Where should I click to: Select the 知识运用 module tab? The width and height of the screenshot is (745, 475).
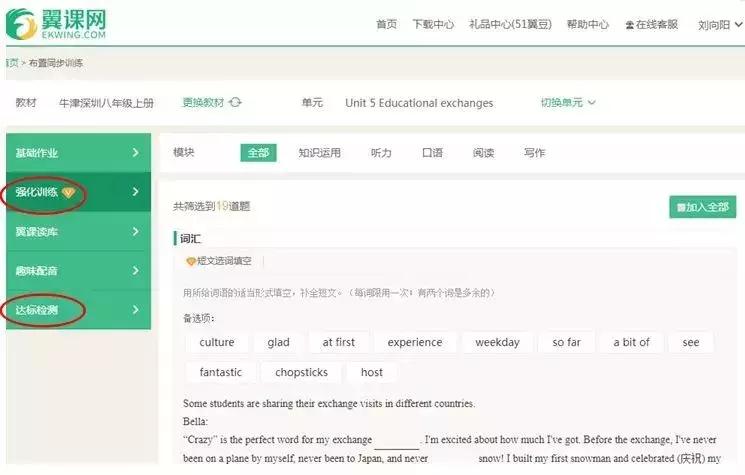(x=319, y=152)
